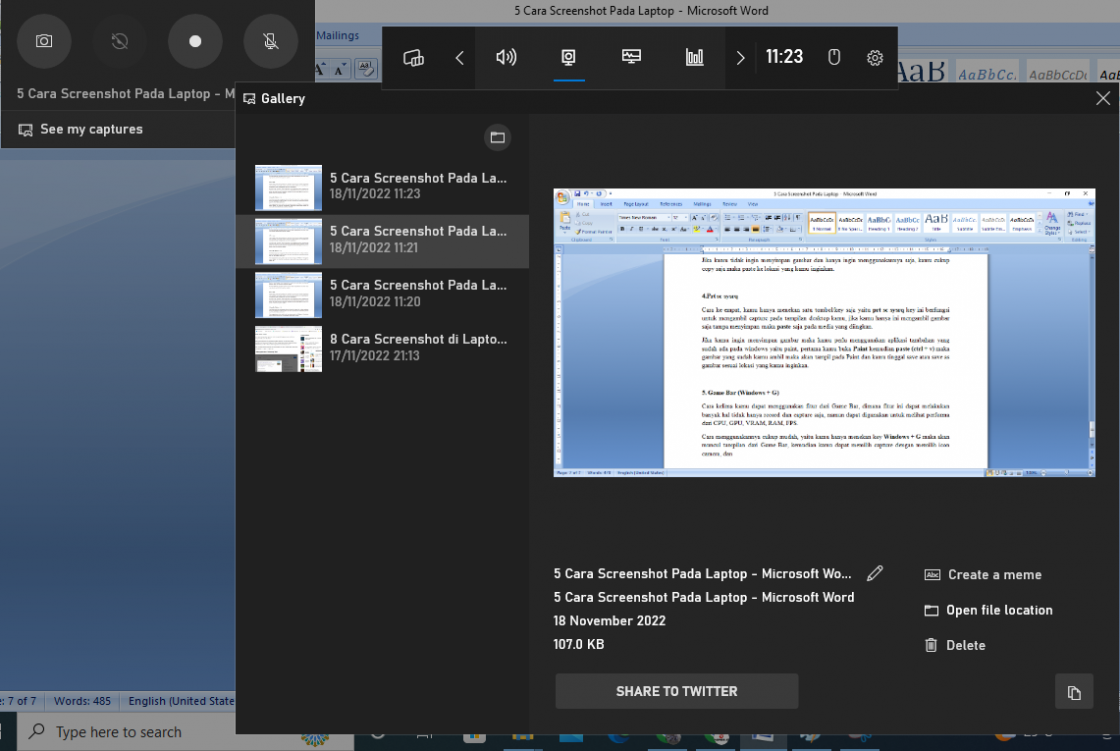Open captures folder icon in Gallery
This screenshot has height=751, width=1120.
497,137
